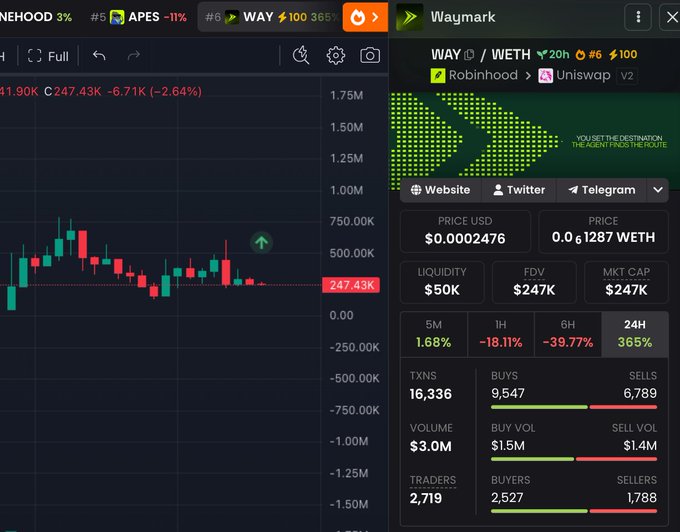Select the 1H timeframe tab
This screenshot has height=532, width=680.
(501, 334)
